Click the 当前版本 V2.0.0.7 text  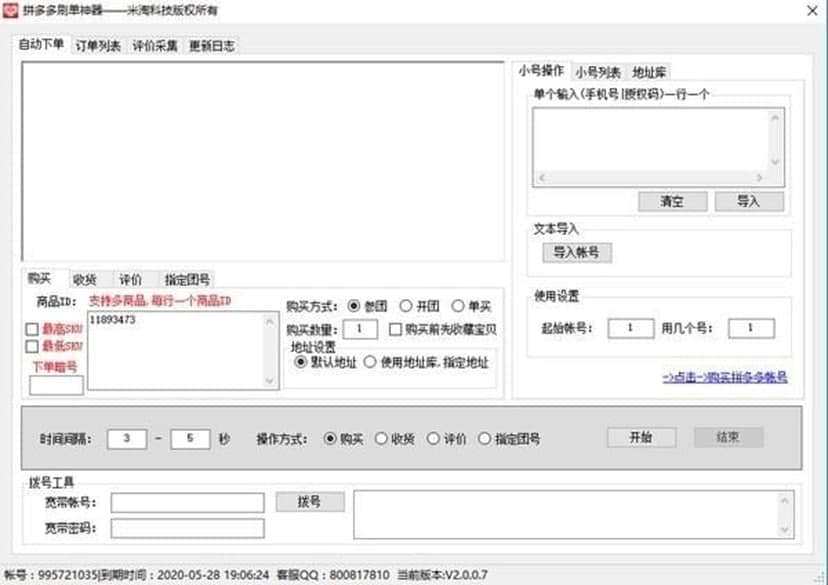(442, 575)
